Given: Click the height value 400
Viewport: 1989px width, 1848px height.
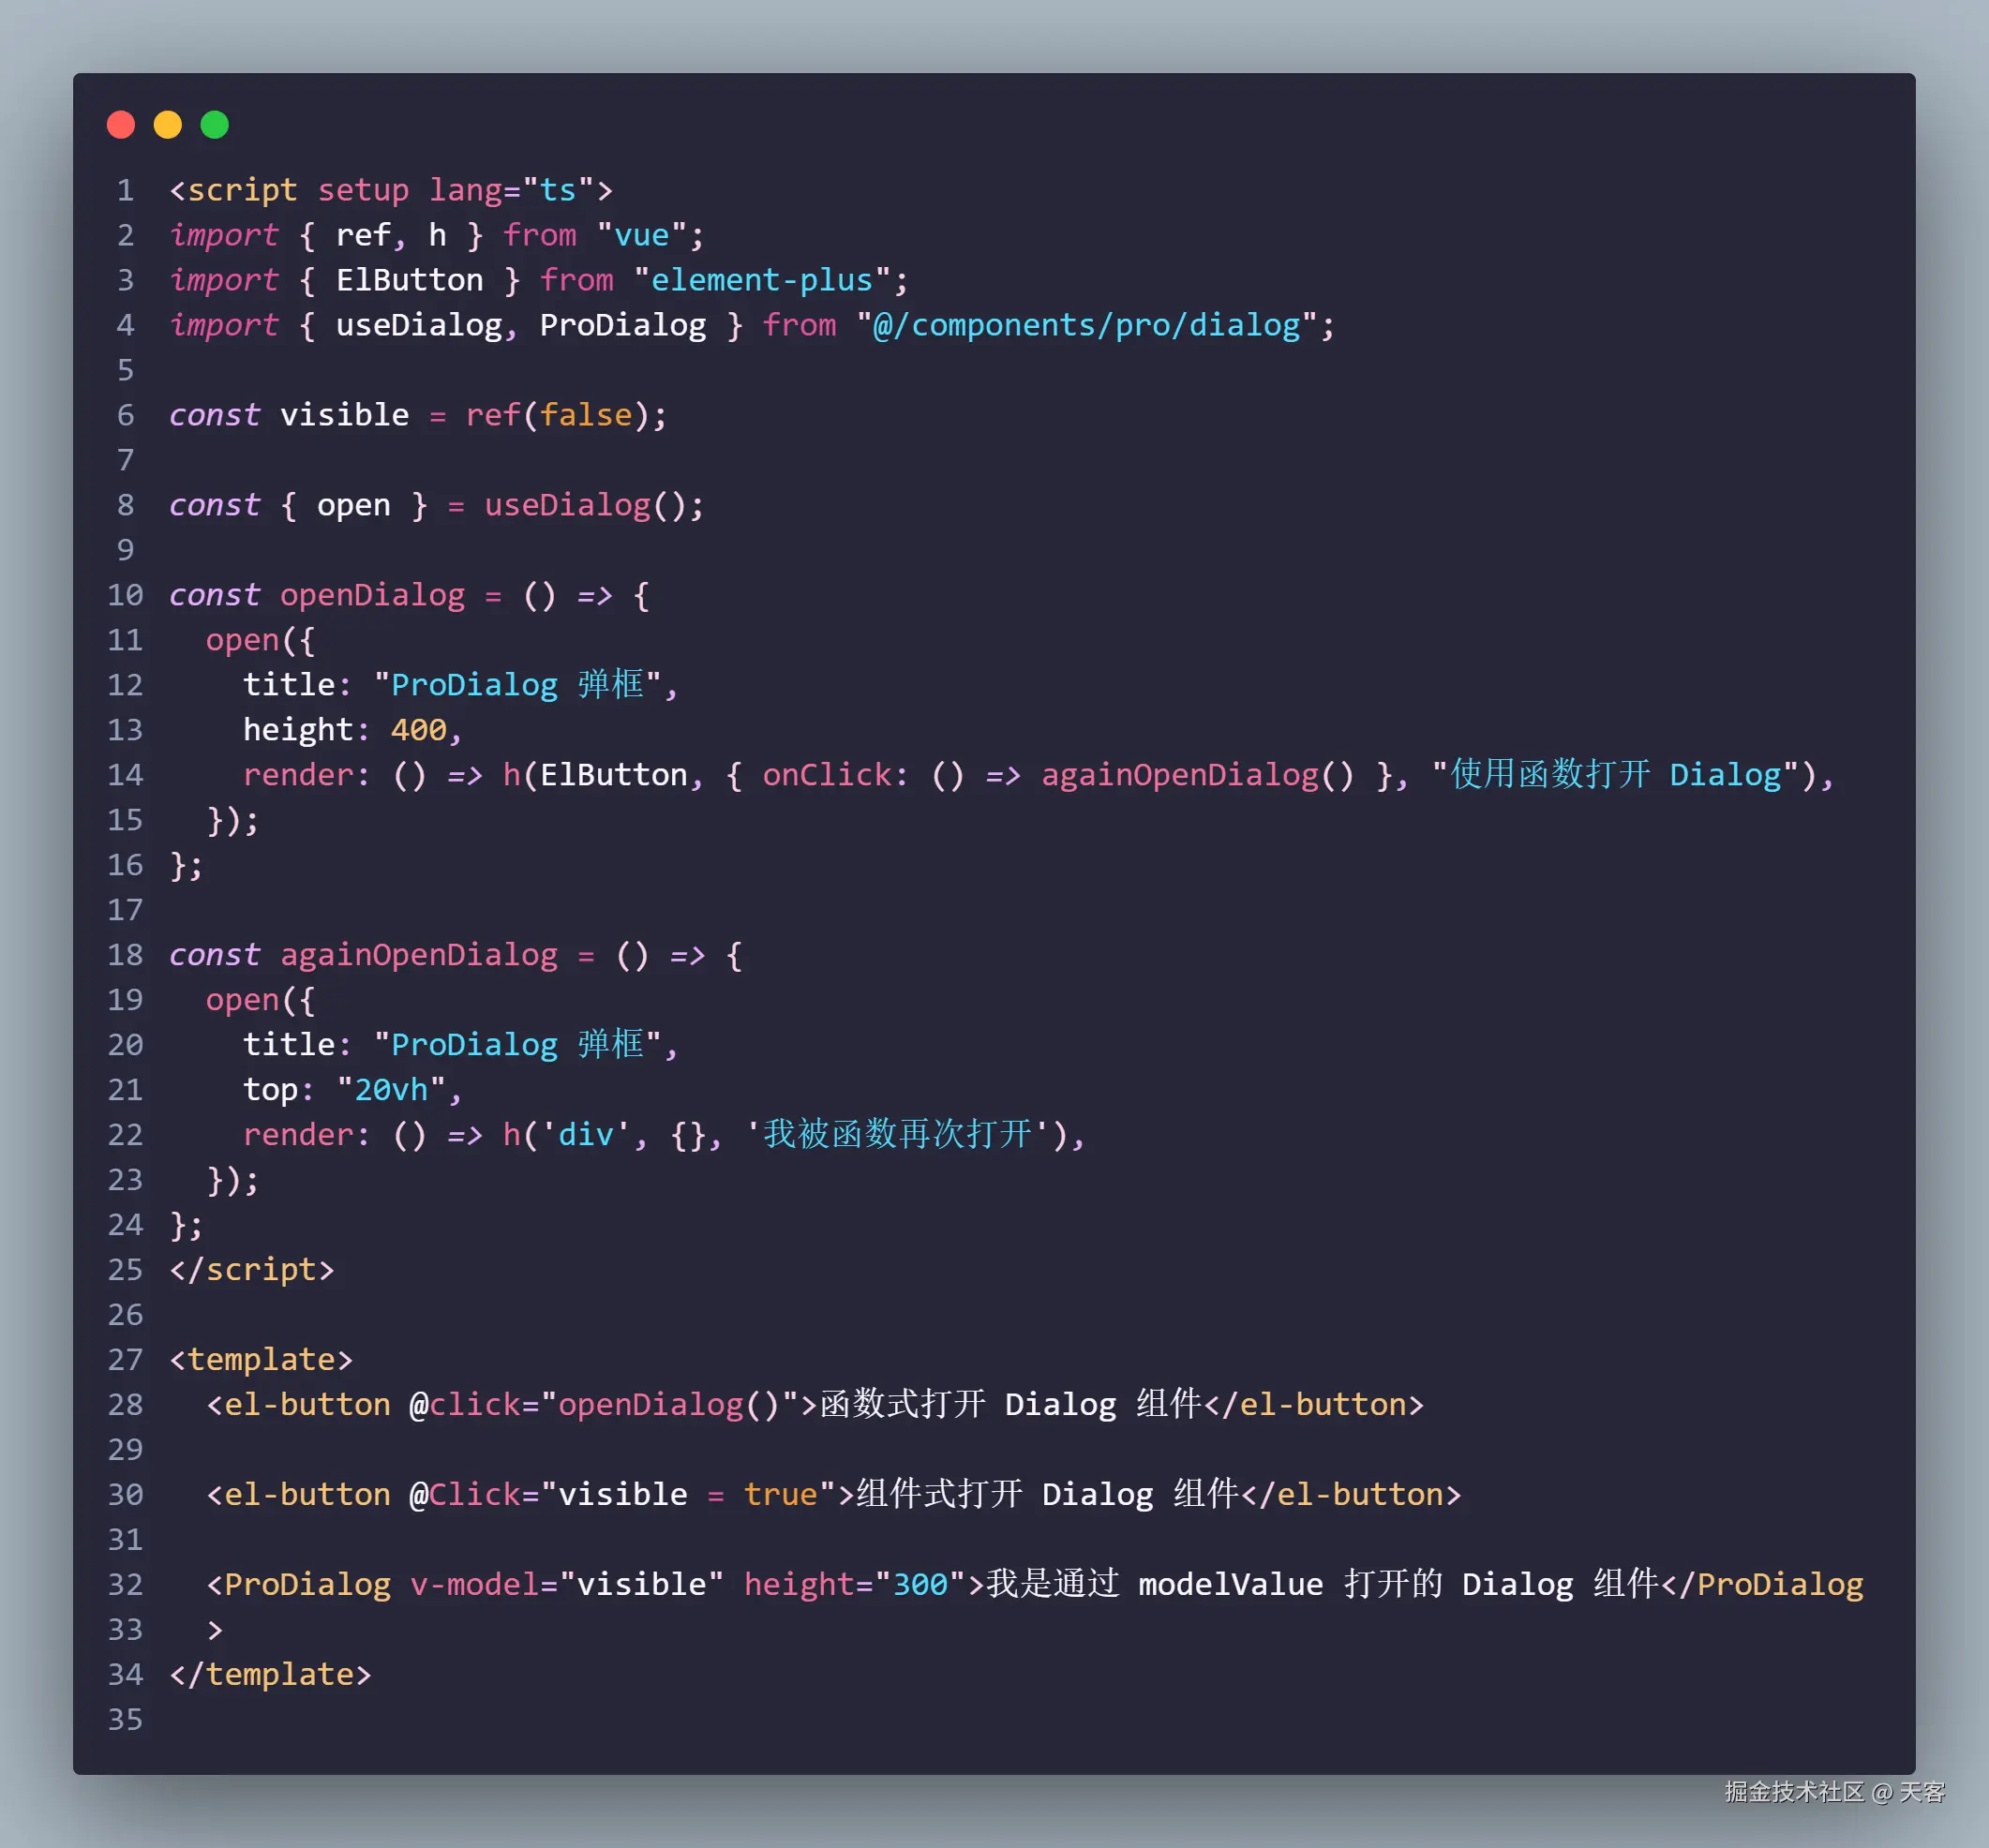Looking at the screenshot, I should [x=418, y=730].
